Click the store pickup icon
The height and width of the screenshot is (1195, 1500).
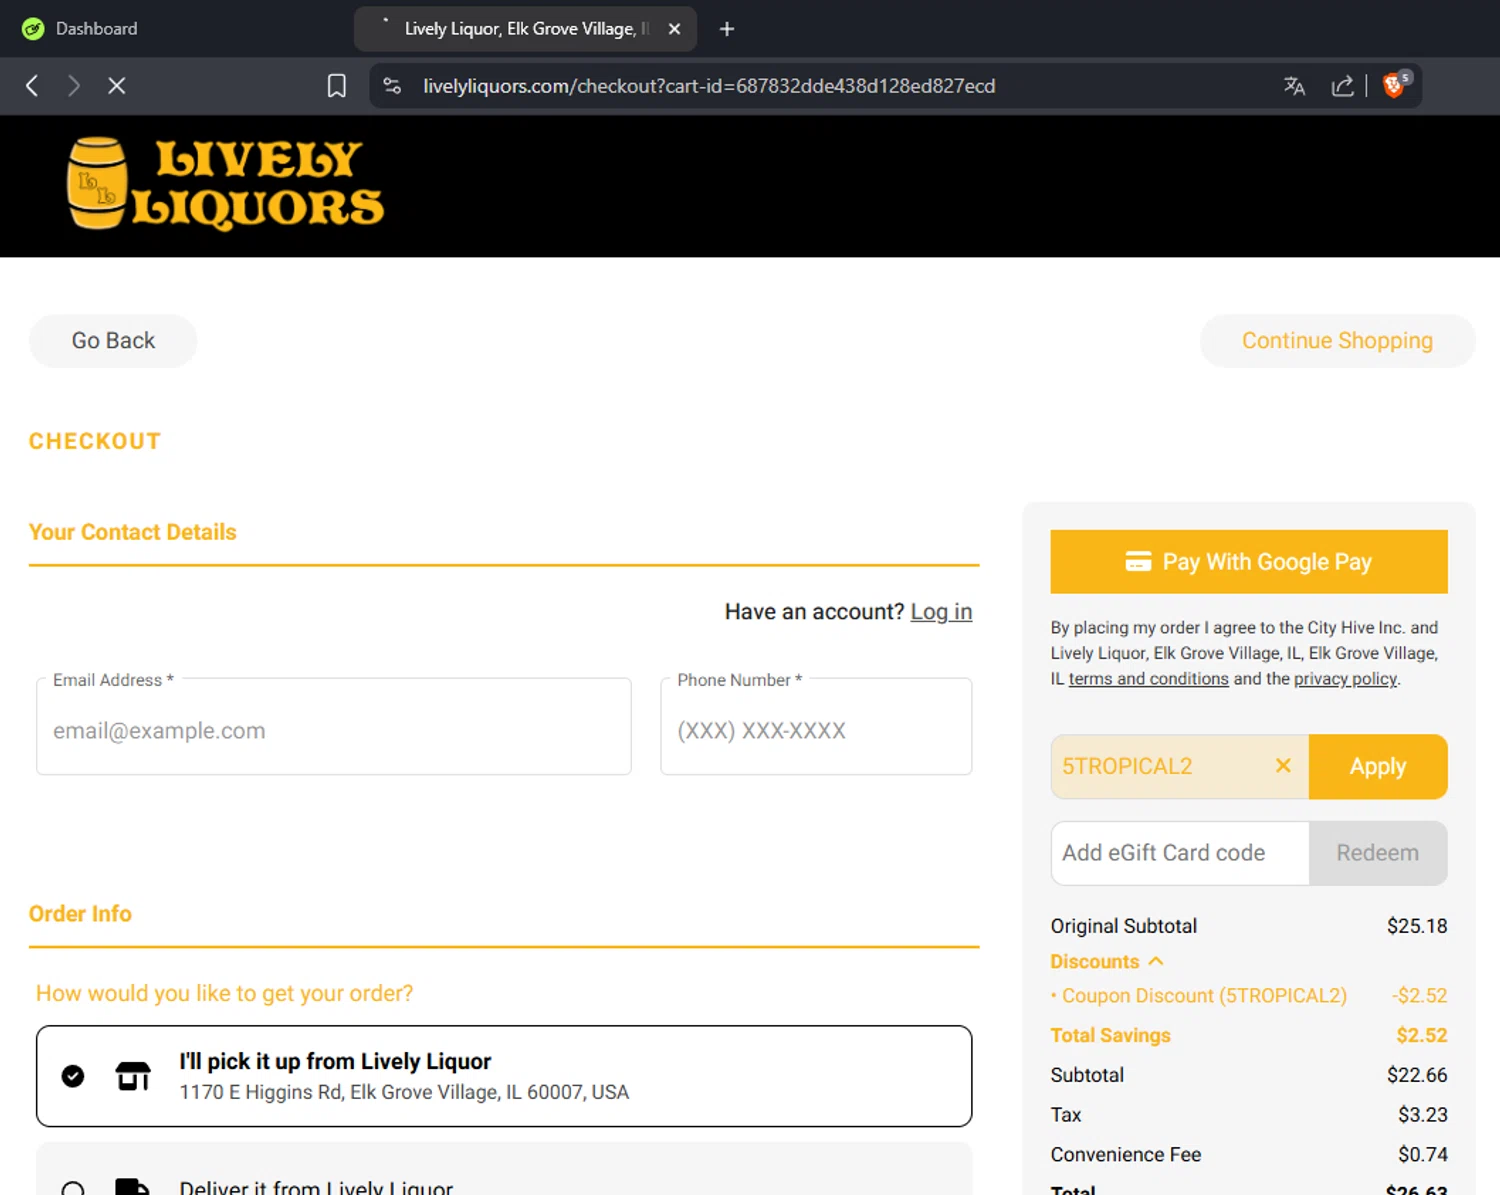point(133,1076)
